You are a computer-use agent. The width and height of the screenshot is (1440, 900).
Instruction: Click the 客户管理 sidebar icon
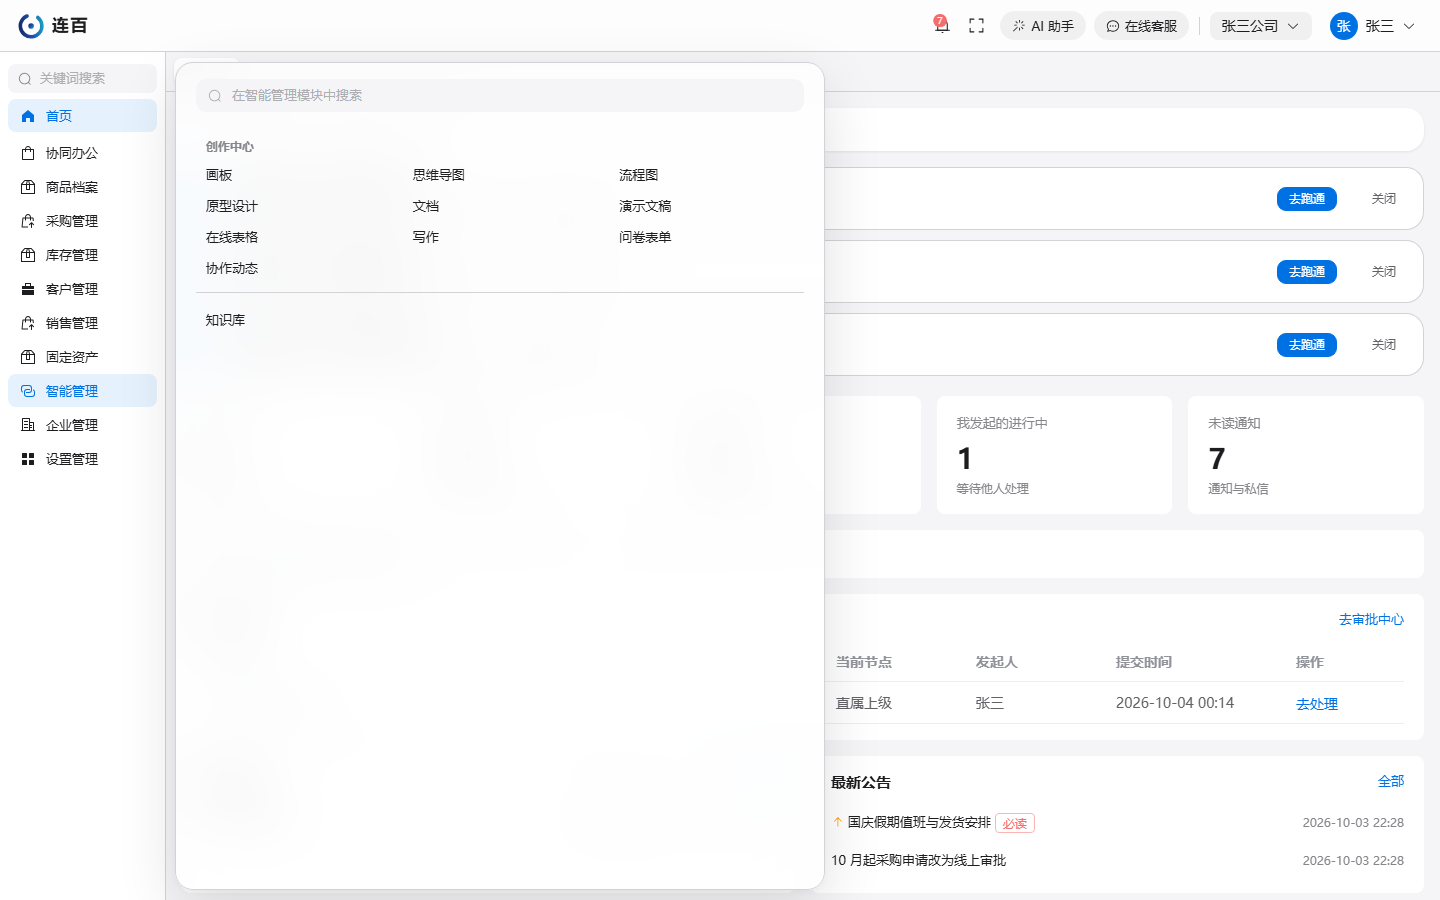[x=28, y=289]
